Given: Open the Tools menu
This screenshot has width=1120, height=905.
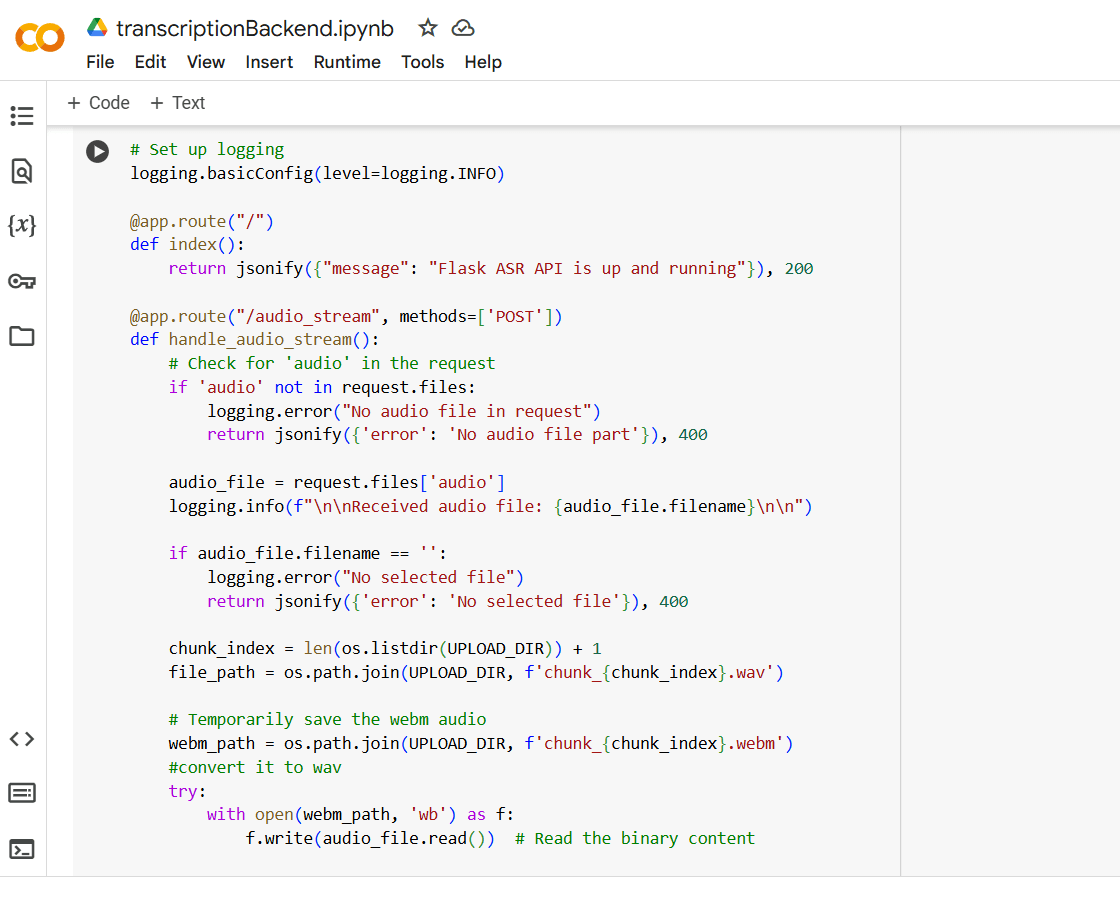Looking at the screenshot, I should coord(422,62).
